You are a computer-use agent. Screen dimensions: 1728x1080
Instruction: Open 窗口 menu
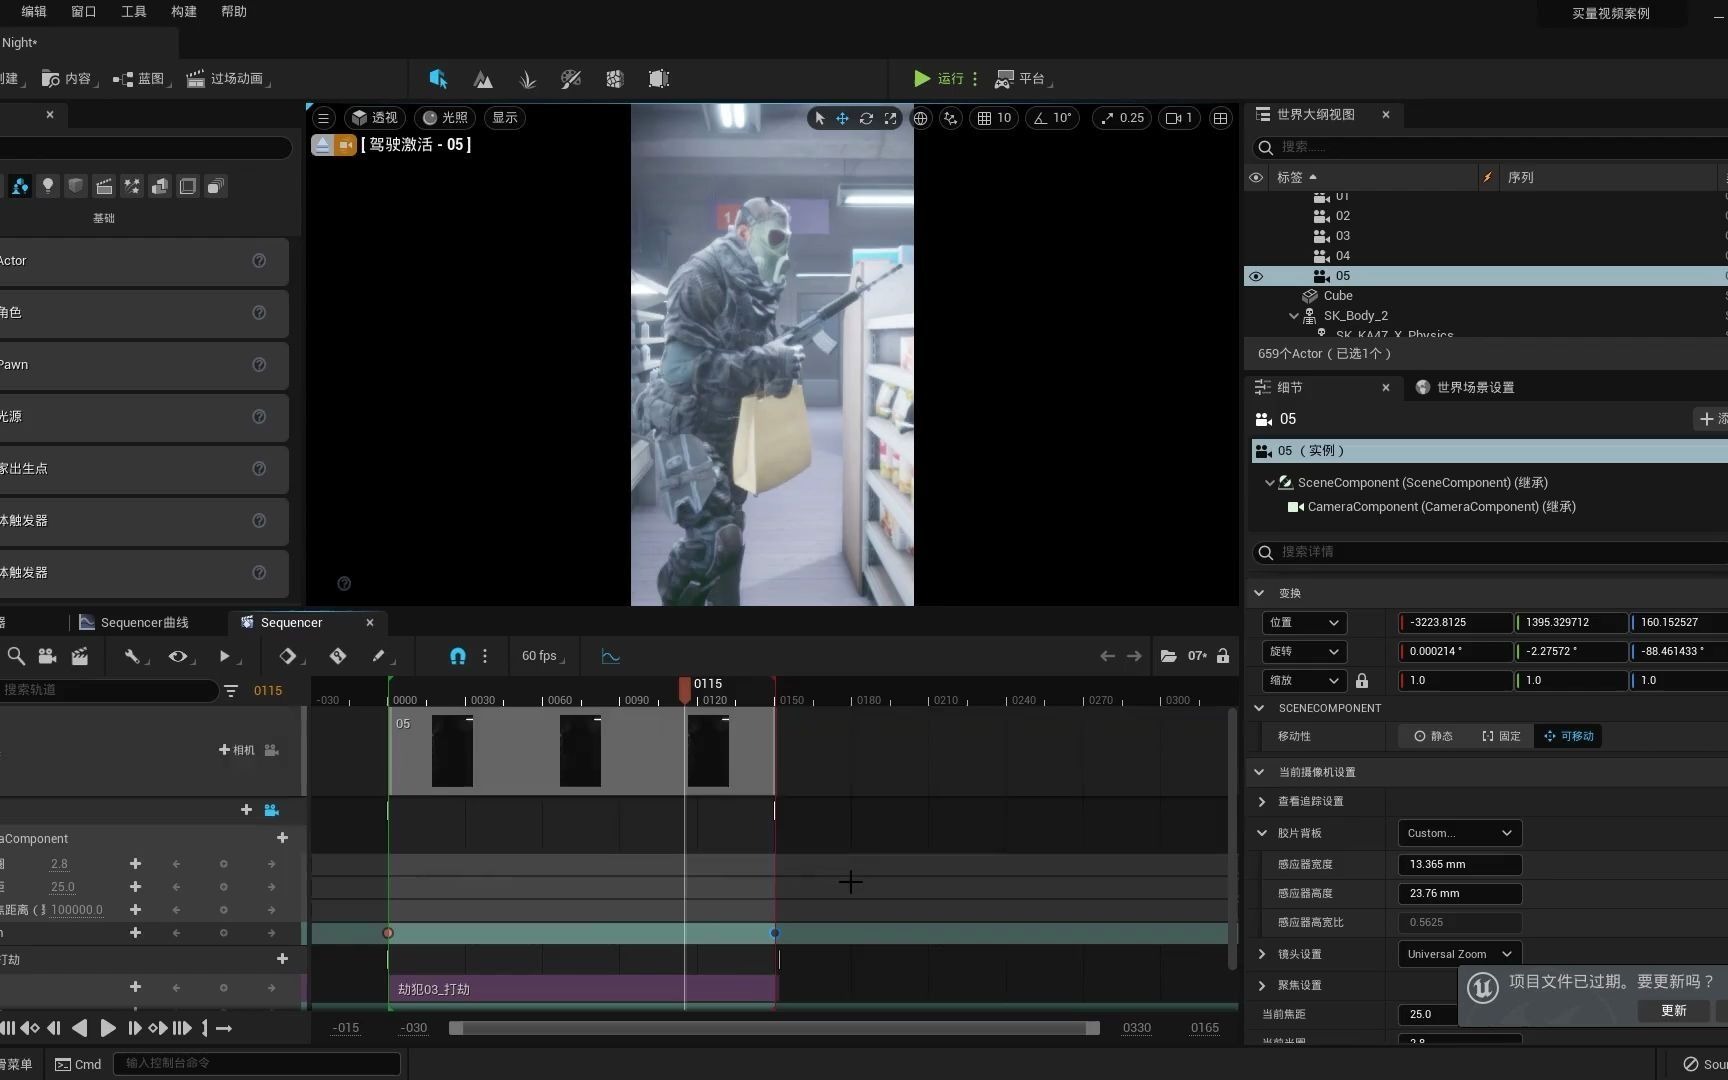[84, 12]
